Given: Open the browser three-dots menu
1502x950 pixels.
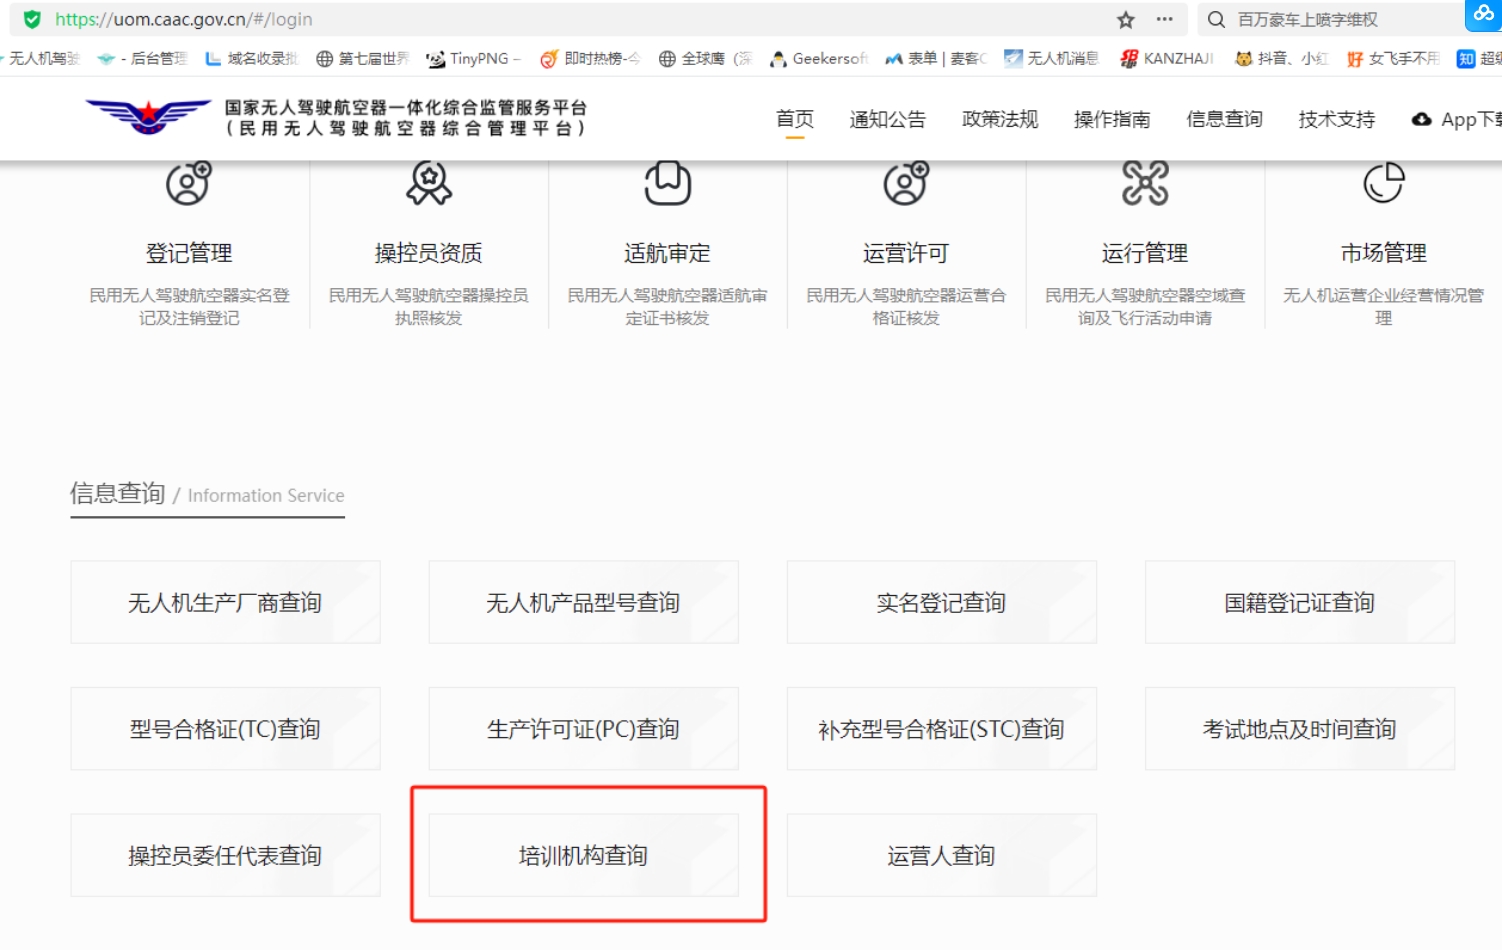Looking at the screenshot, I should point(1165,20).
